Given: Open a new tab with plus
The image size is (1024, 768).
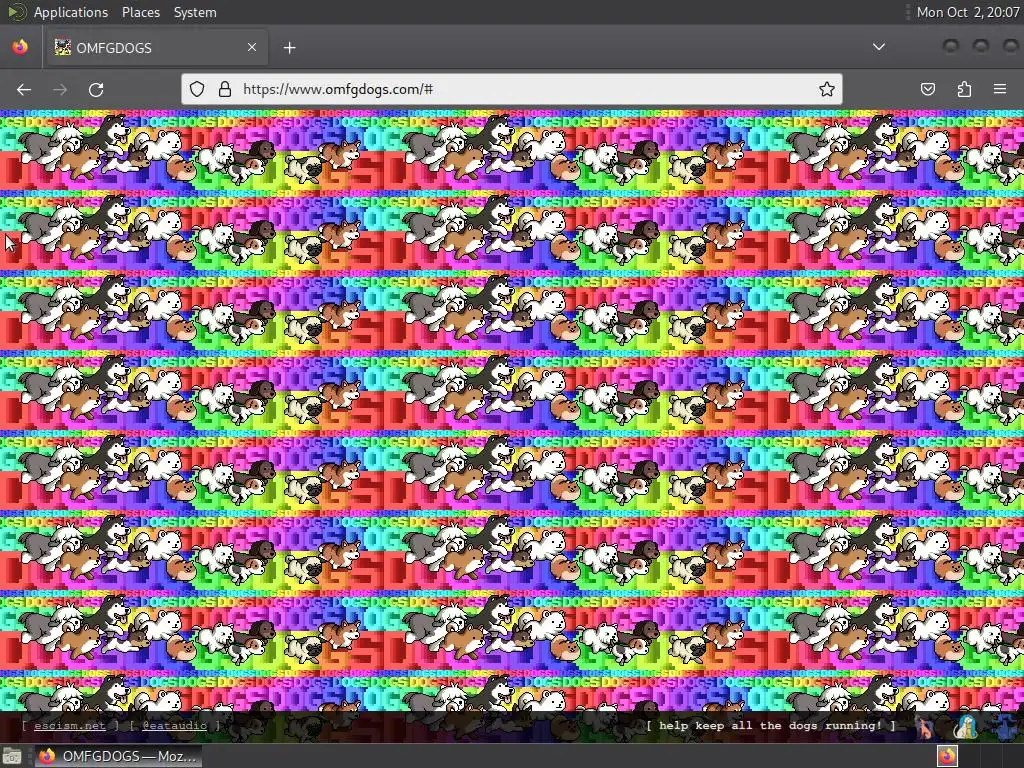Looking at the screenshot, I should 289,48.
